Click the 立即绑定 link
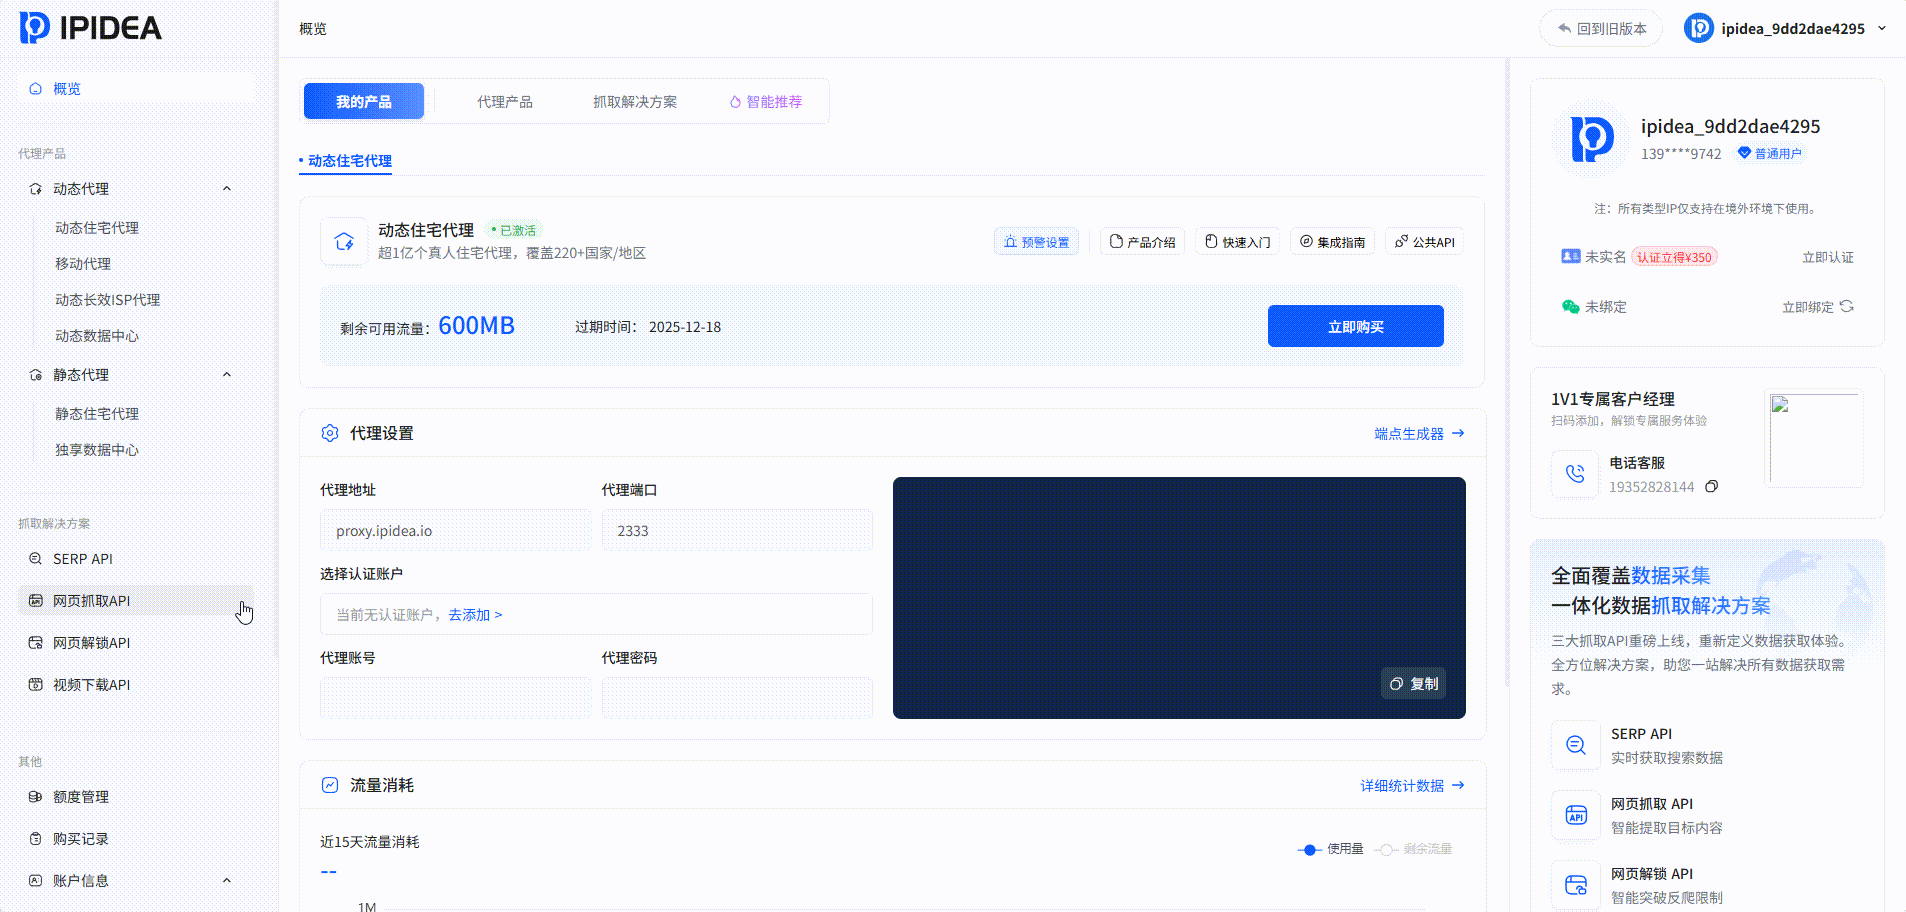 click(x=1808, y=307)
